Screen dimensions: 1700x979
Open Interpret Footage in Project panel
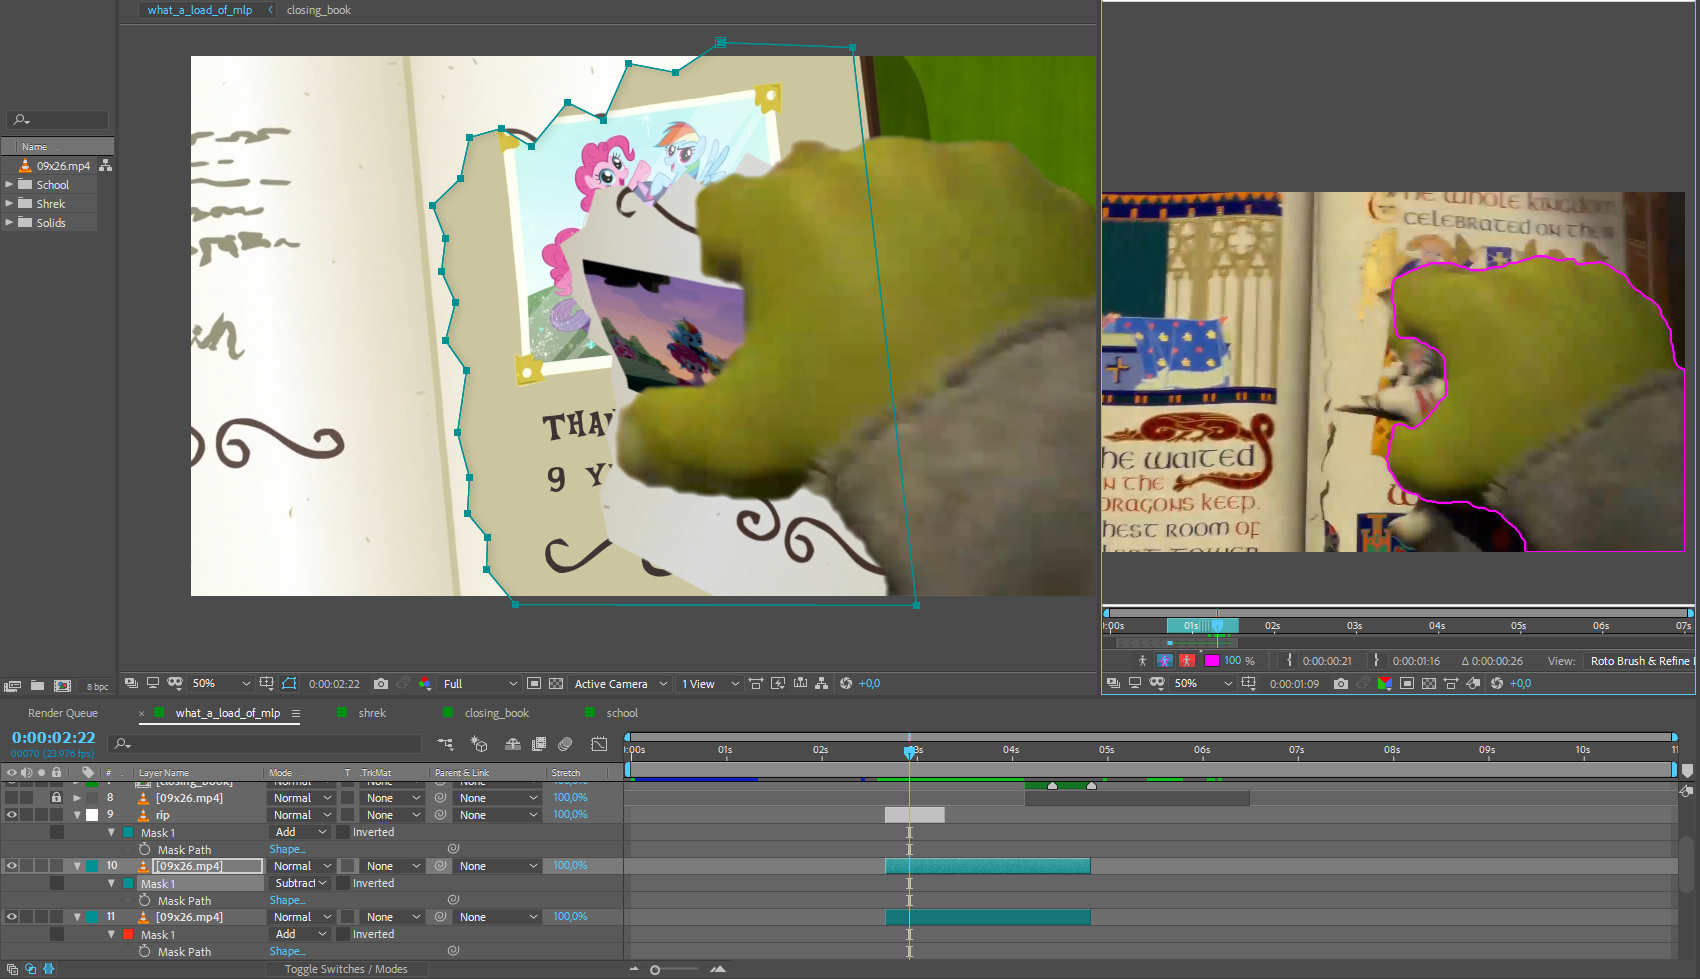click(x=12, y=686)
